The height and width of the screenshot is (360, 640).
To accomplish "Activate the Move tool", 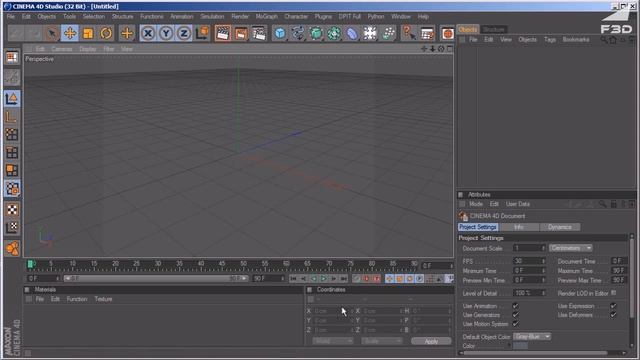I will tap(70, 33).
